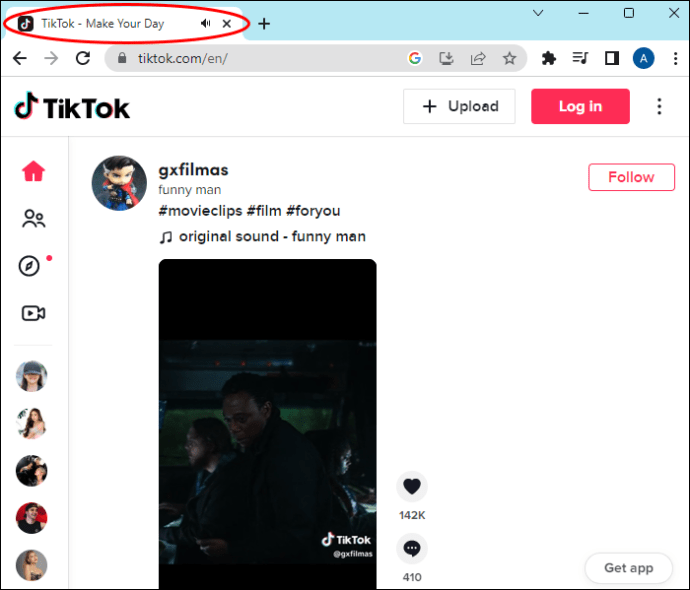Open the Explore compass icon
This screenshot has width=690, height=590.
pos(30,266)
